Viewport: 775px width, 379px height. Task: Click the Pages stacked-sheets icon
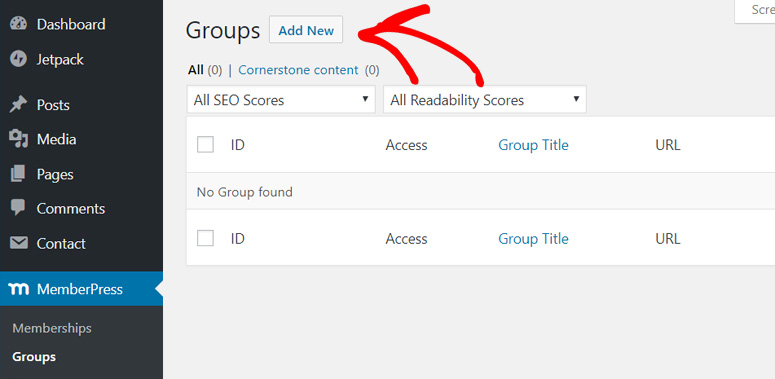18,174
